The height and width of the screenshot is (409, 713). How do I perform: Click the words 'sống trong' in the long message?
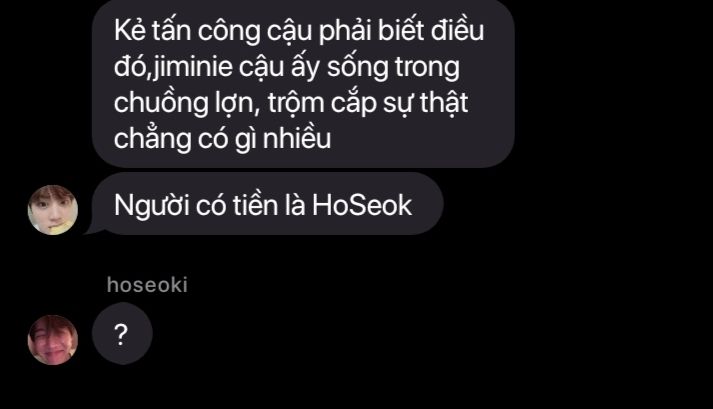(x=393, y=67)
